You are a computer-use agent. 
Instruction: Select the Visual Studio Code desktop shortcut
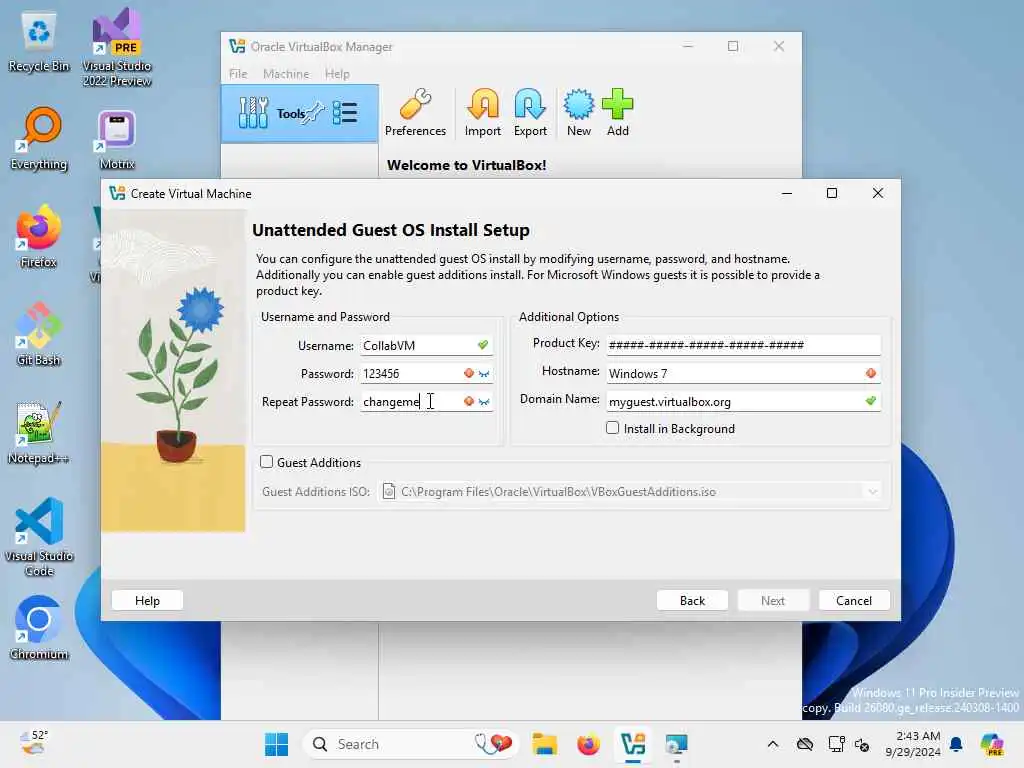(x=39, y=537)
